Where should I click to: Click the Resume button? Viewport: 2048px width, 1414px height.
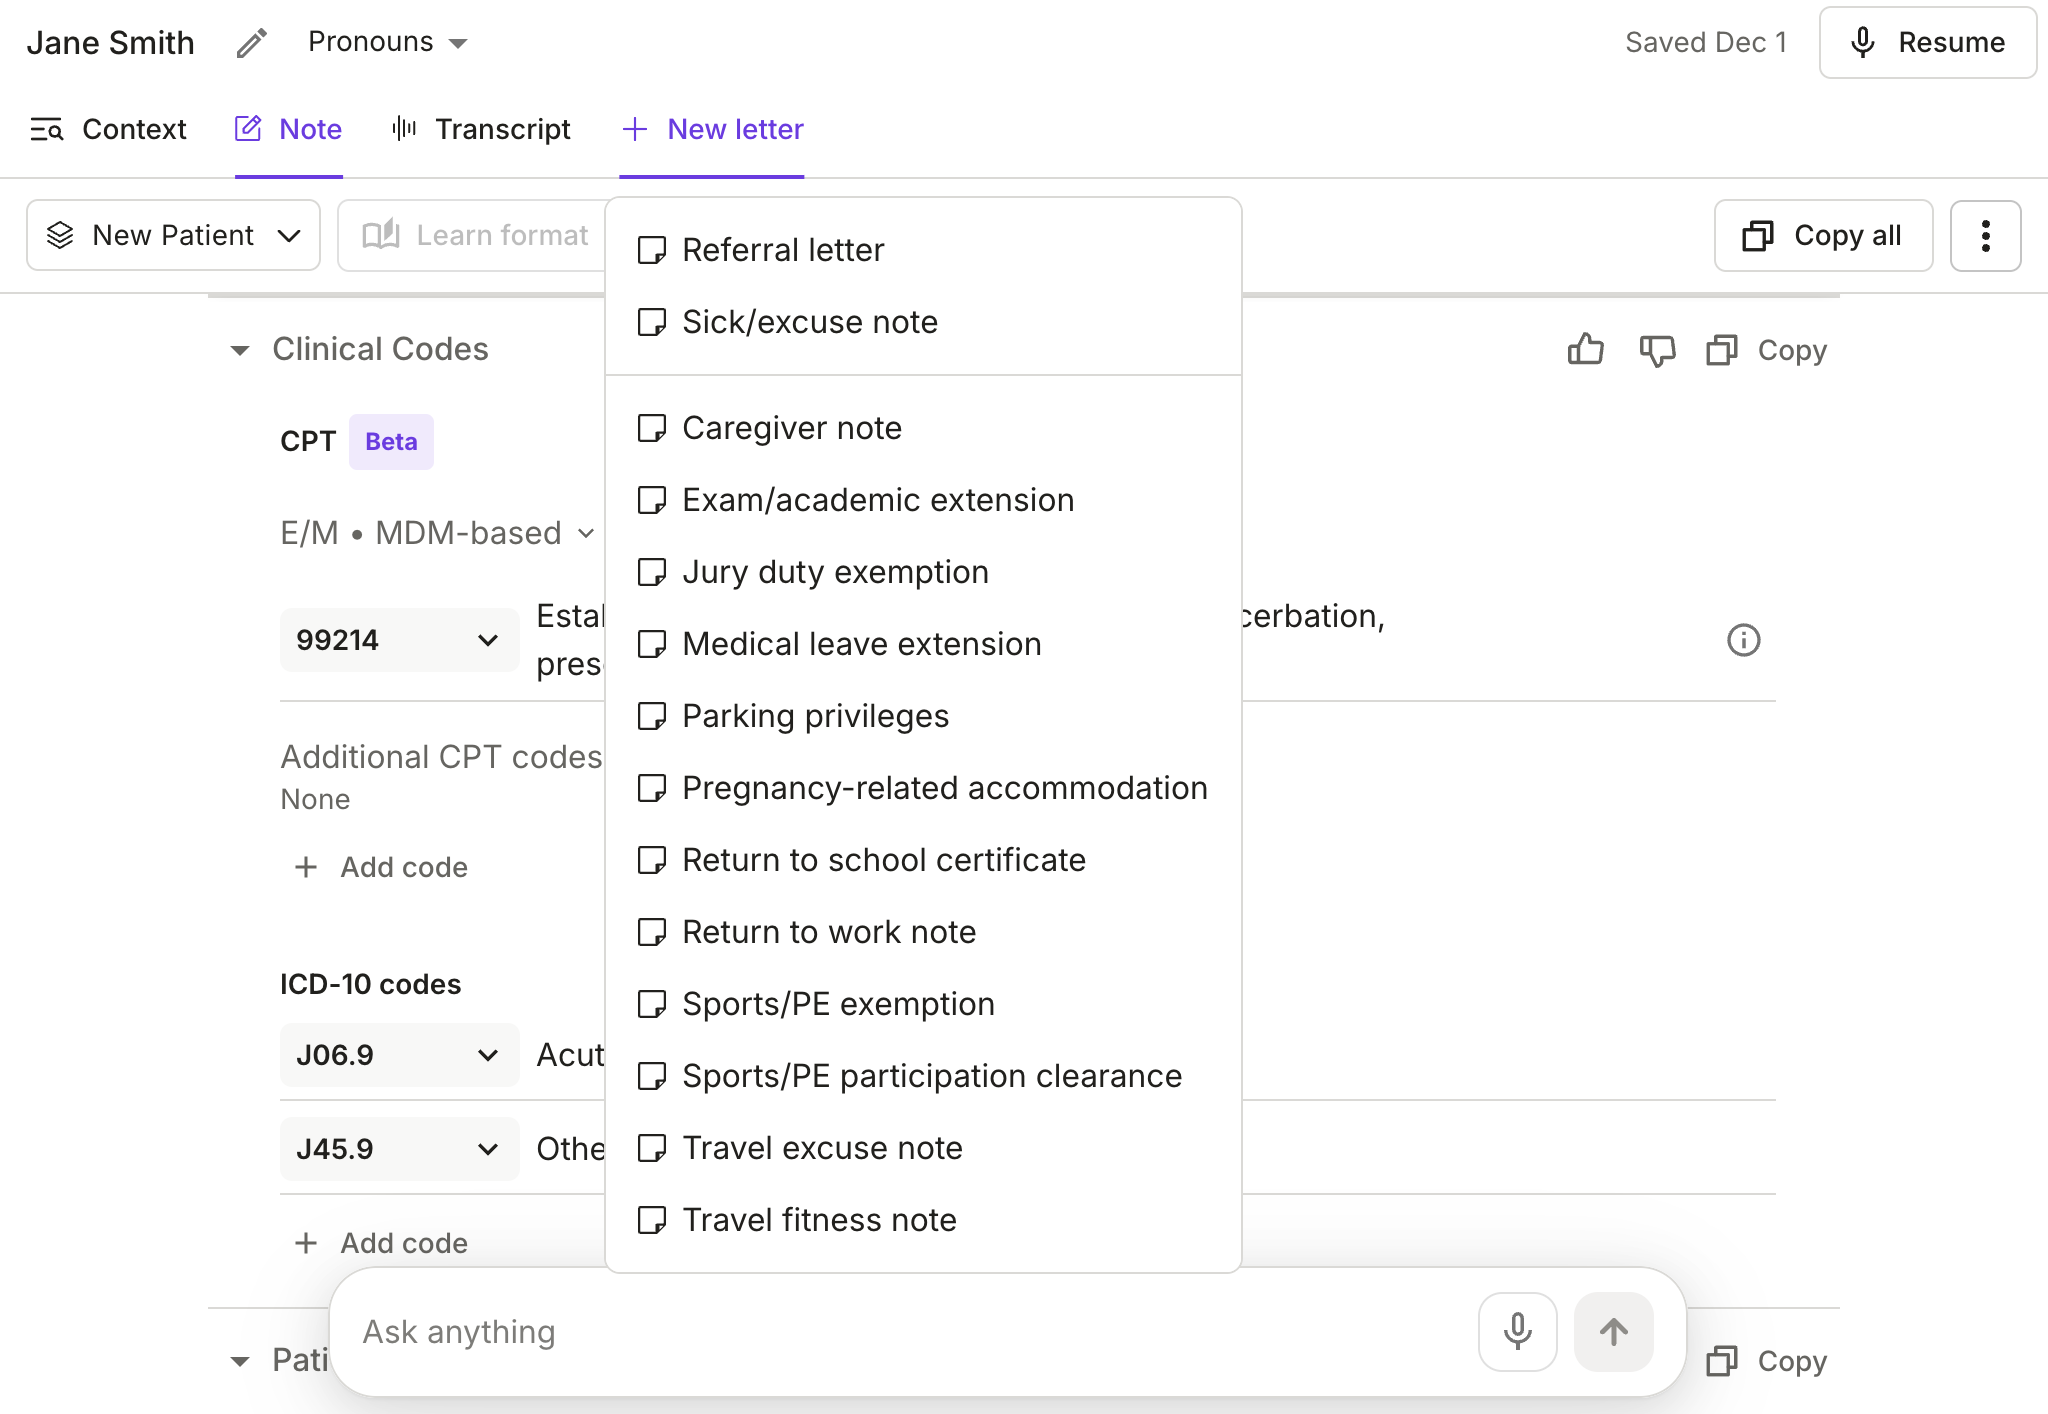click(x=1927, y=42)
